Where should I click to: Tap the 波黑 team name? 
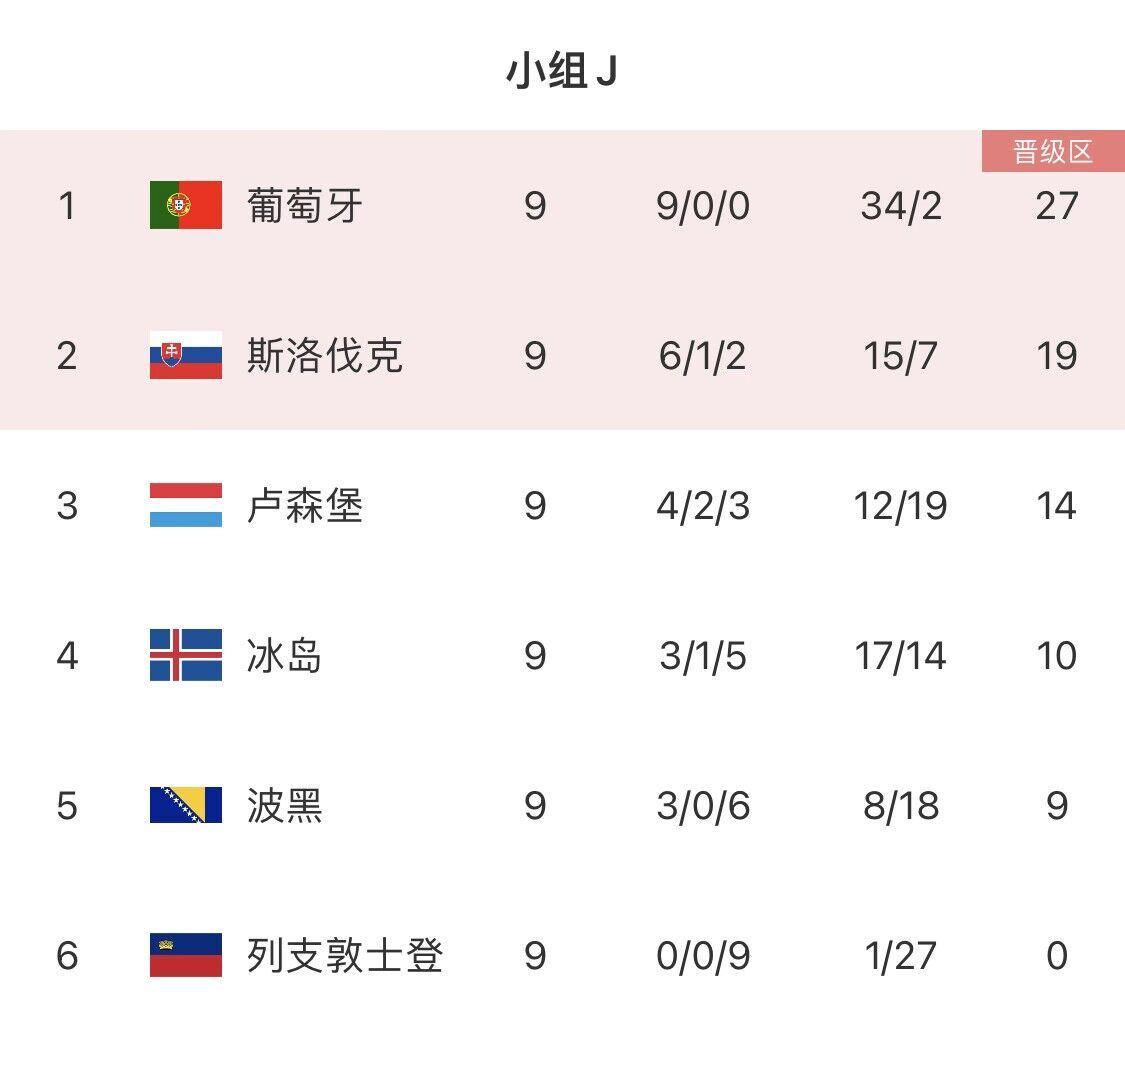(x=284, y=806)
